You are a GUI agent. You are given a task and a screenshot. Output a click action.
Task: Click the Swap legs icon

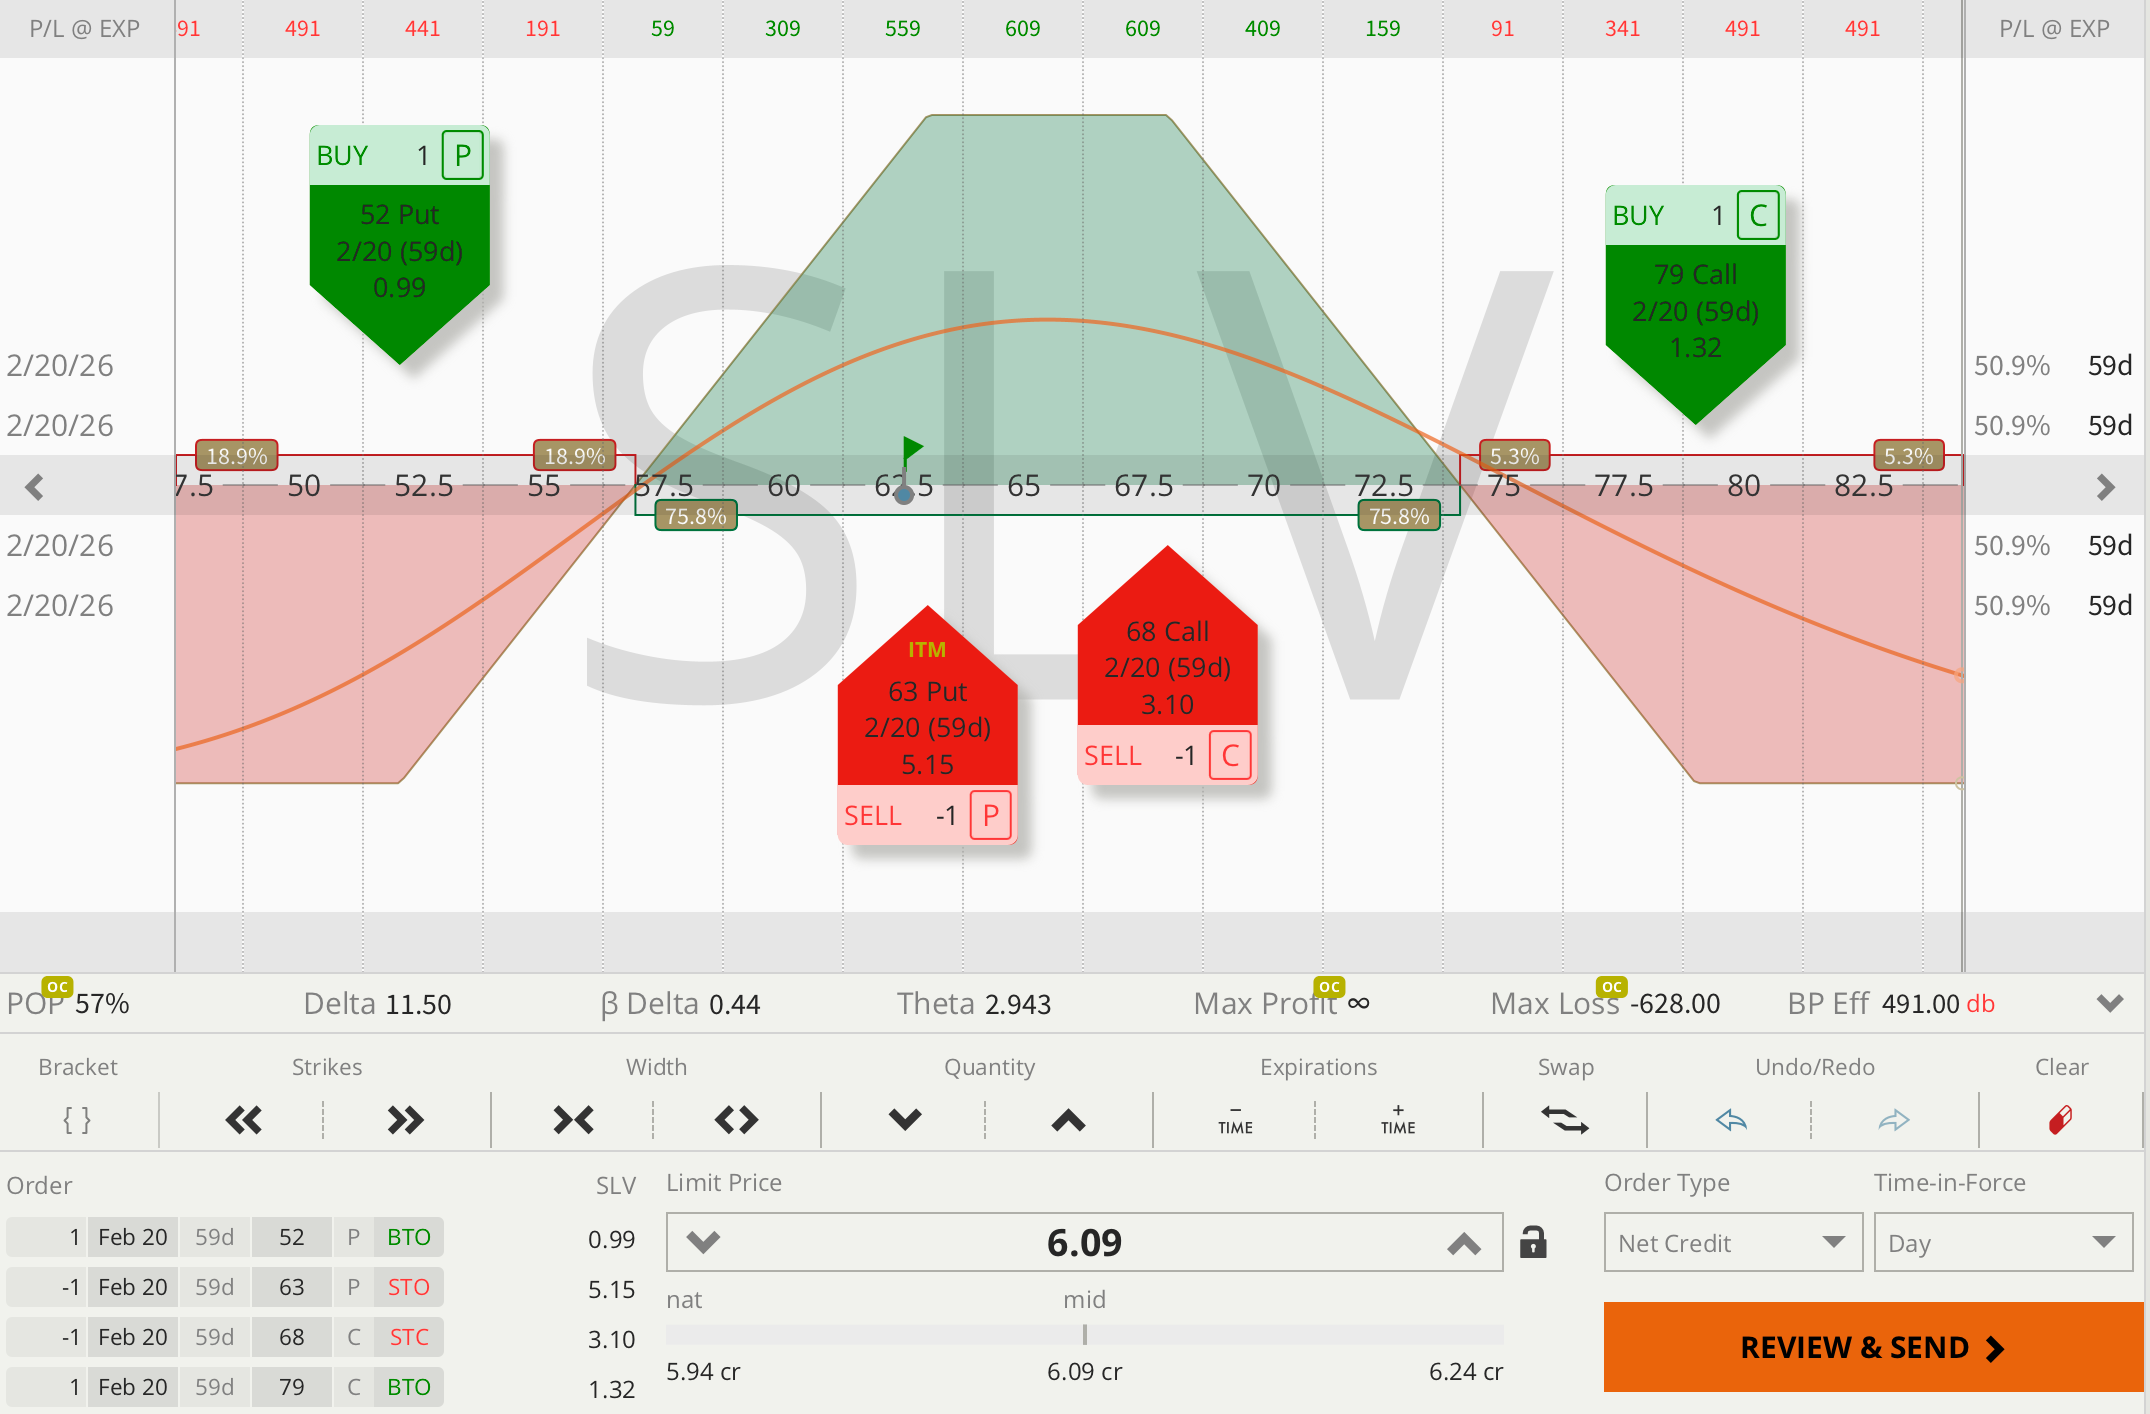(1564, 1120)
